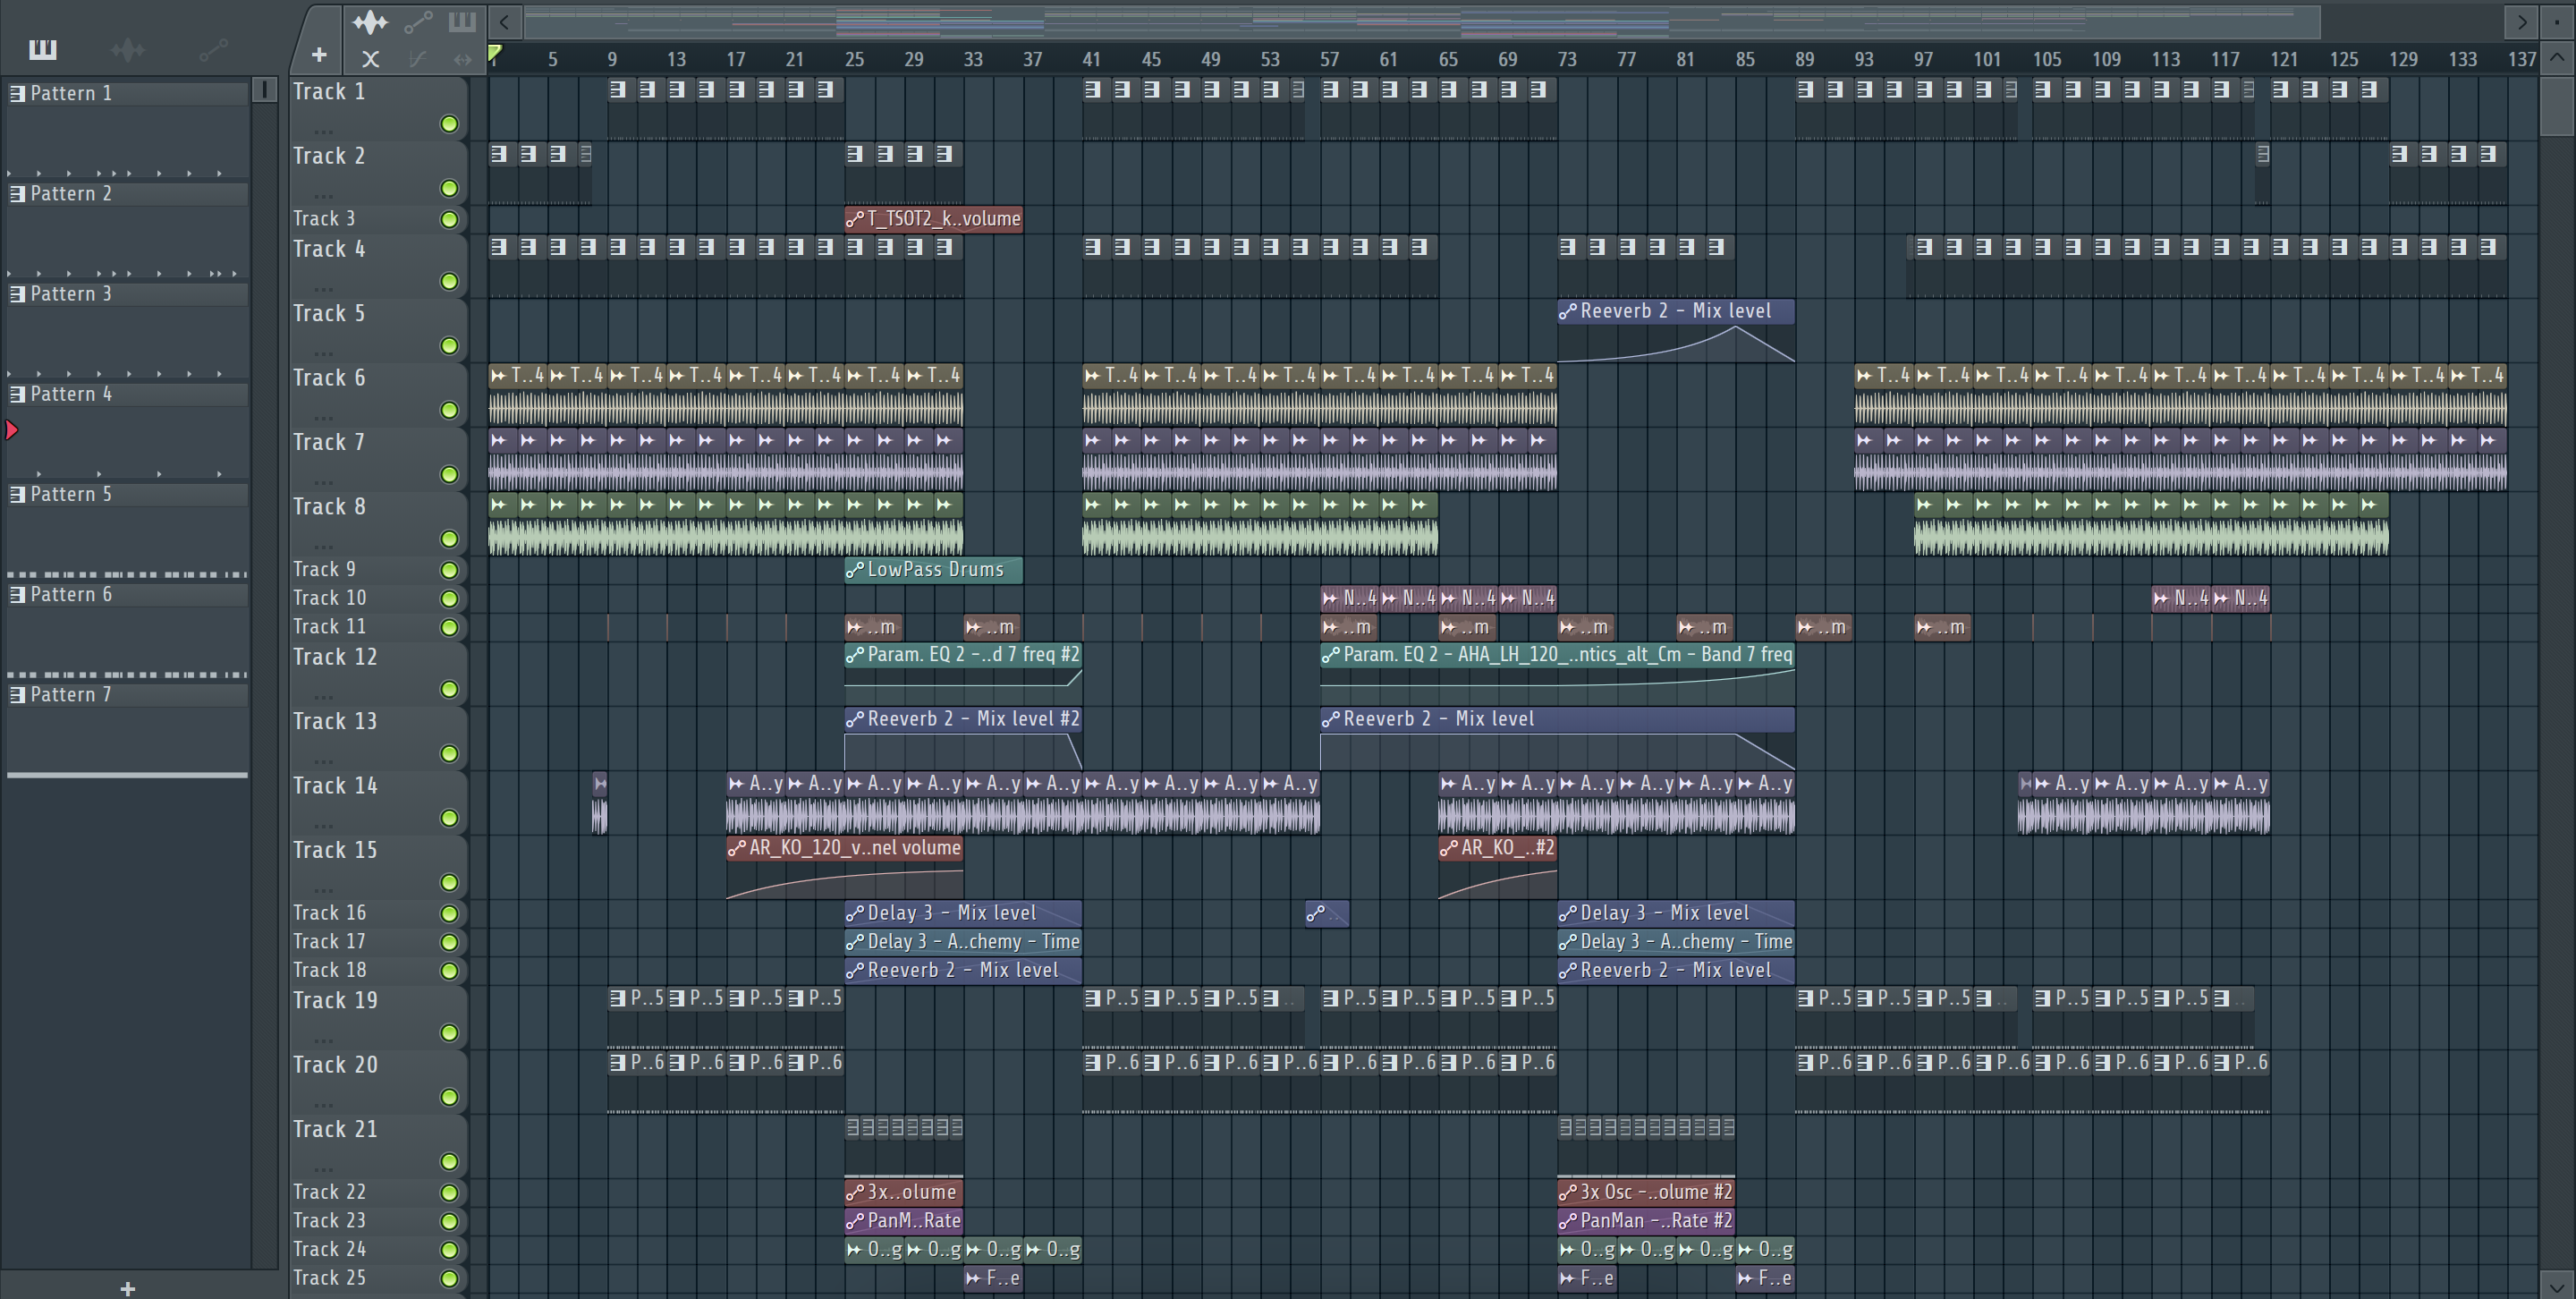Viewport: 2576px width, 1299px height.
Task: Open clip menu of Param. EQ 2 - AHA_LH_120 clip
Action: tap(1331, 655)
